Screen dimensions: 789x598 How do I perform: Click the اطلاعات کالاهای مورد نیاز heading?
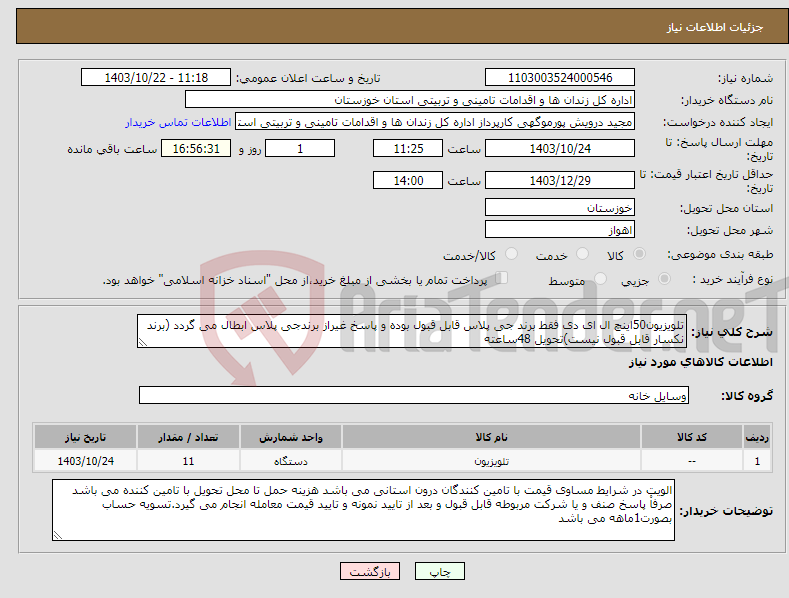[700, 362]
